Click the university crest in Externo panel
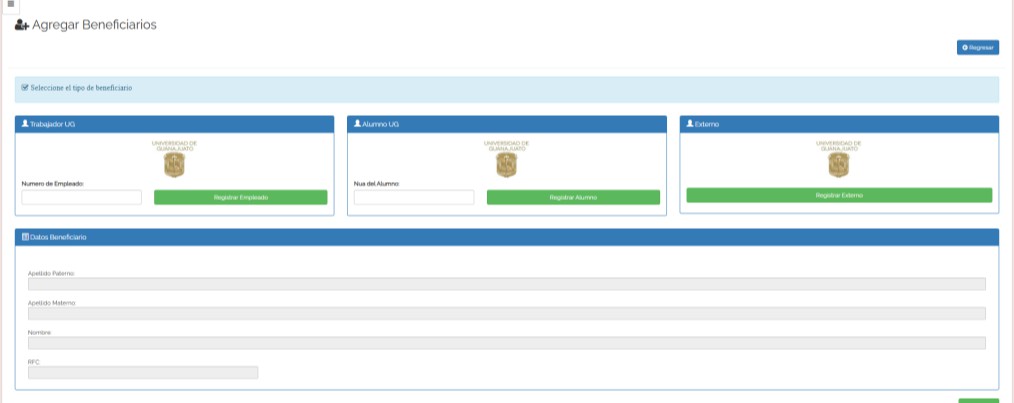The image size is (1014, 403). (838, 165)
